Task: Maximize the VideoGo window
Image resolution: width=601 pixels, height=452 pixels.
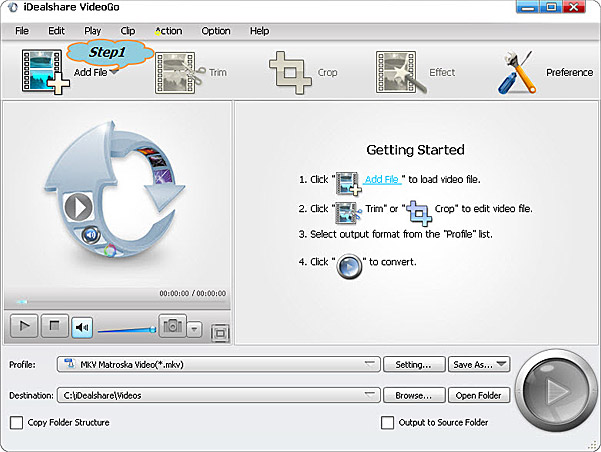Action: (x=551, y=7)
